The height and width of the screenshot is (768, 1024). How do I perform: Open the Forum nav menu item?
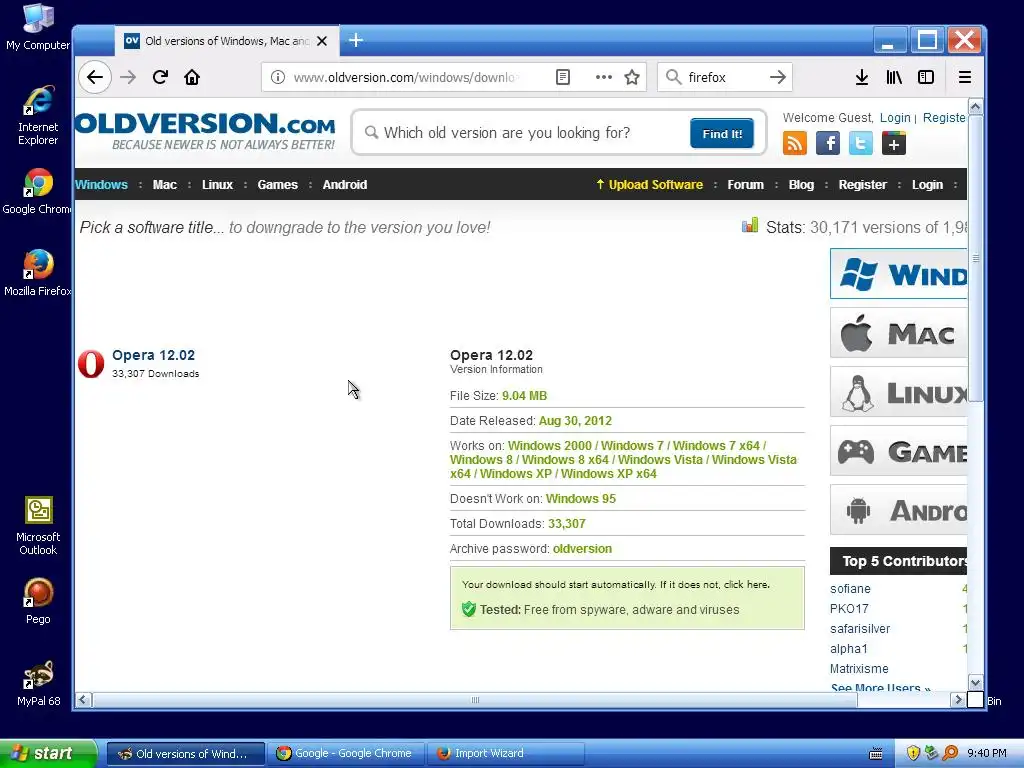[746, 185]
